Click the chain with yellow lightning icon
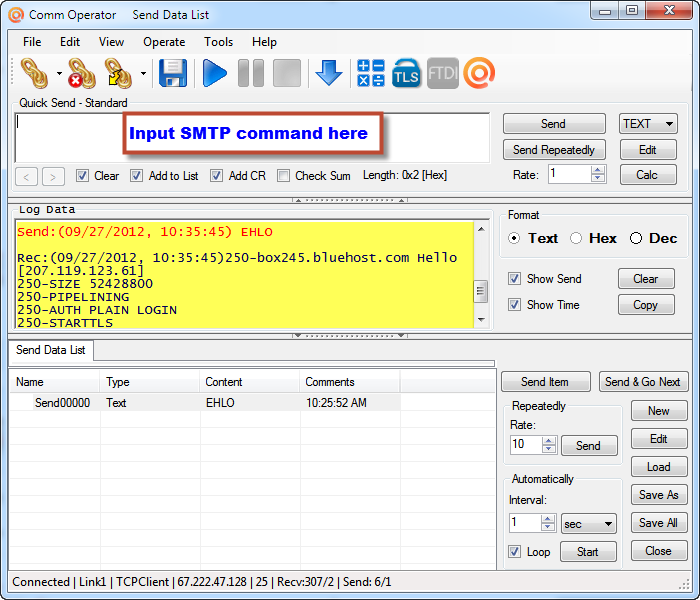Viewport: 700px width, 600px height. (118, 73)
